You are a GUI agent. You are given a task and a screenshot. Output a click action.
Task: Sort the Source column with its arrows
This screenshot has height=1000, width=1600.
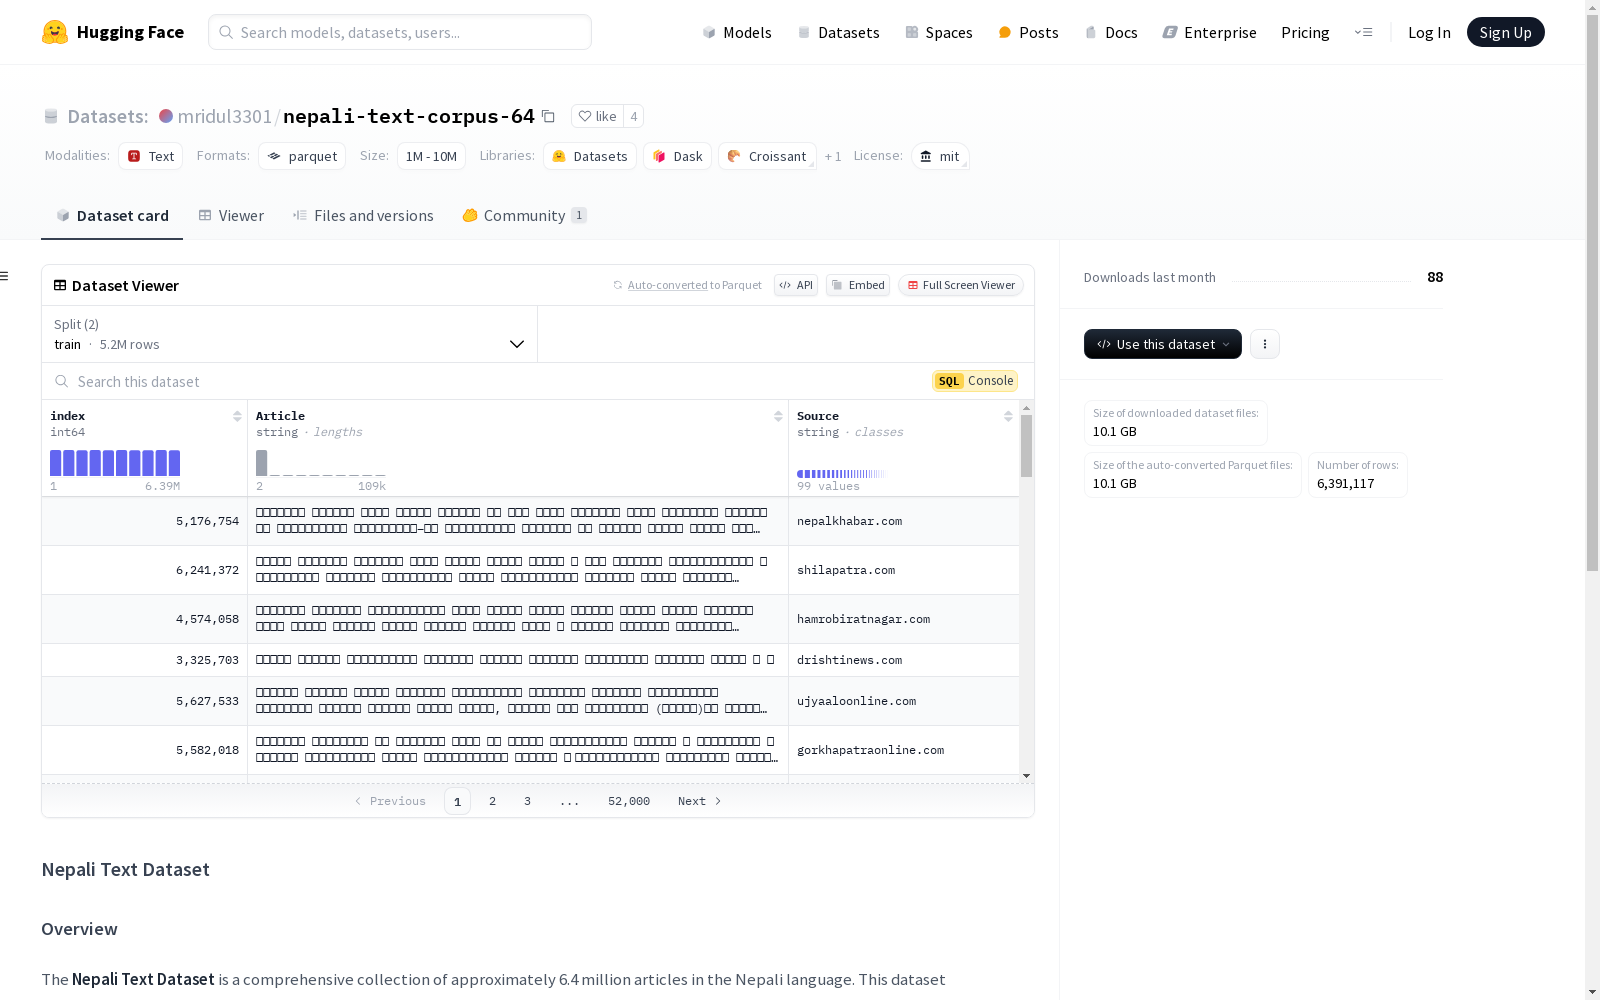click(x=1008, y=416)
